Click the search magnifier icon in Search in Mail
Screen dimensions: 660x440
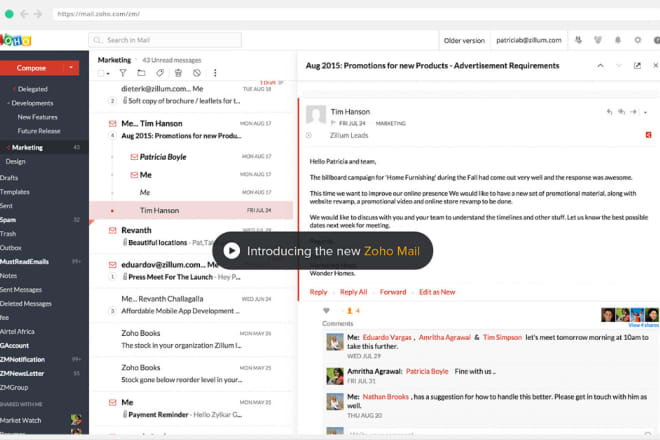click(x=98, y=40)
